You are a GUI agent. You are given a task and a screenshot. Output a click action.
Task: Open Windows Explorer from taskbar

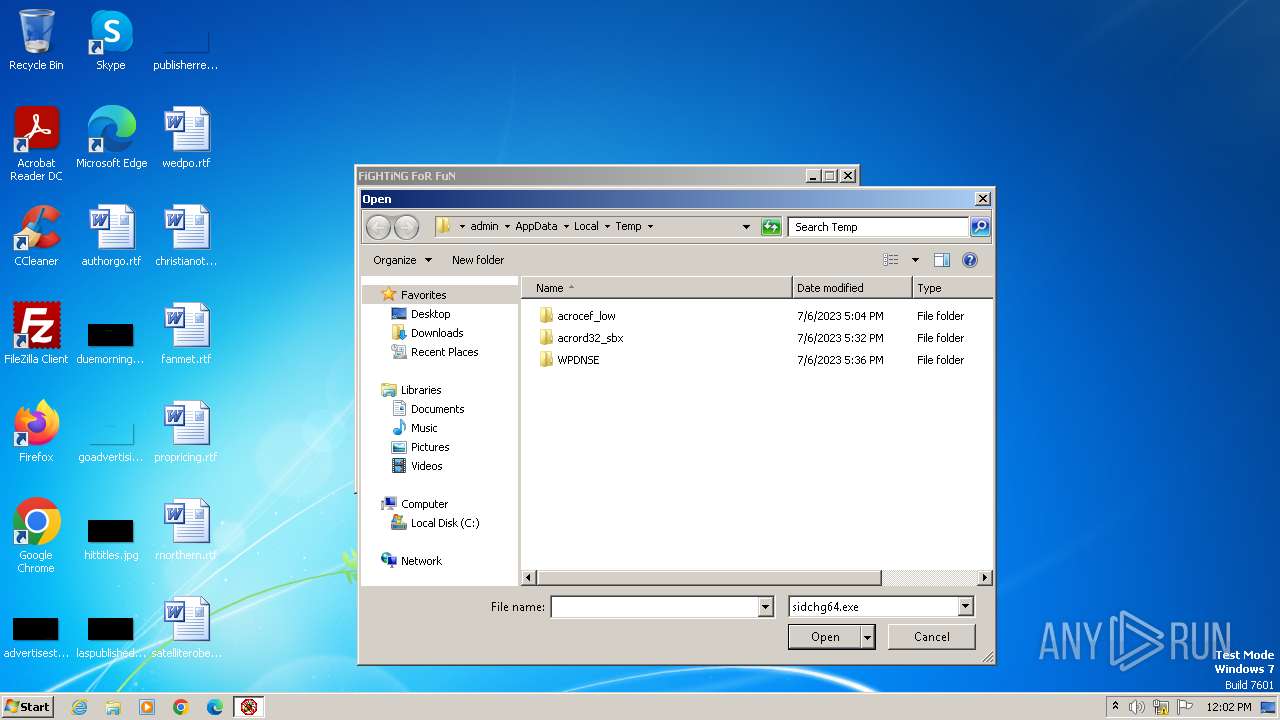coord(113,707)
